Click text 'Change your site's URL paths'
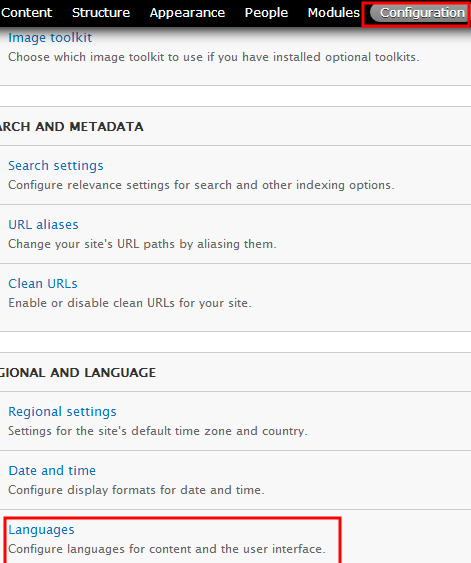Viewport: 471px width, 563px height. 93,244
